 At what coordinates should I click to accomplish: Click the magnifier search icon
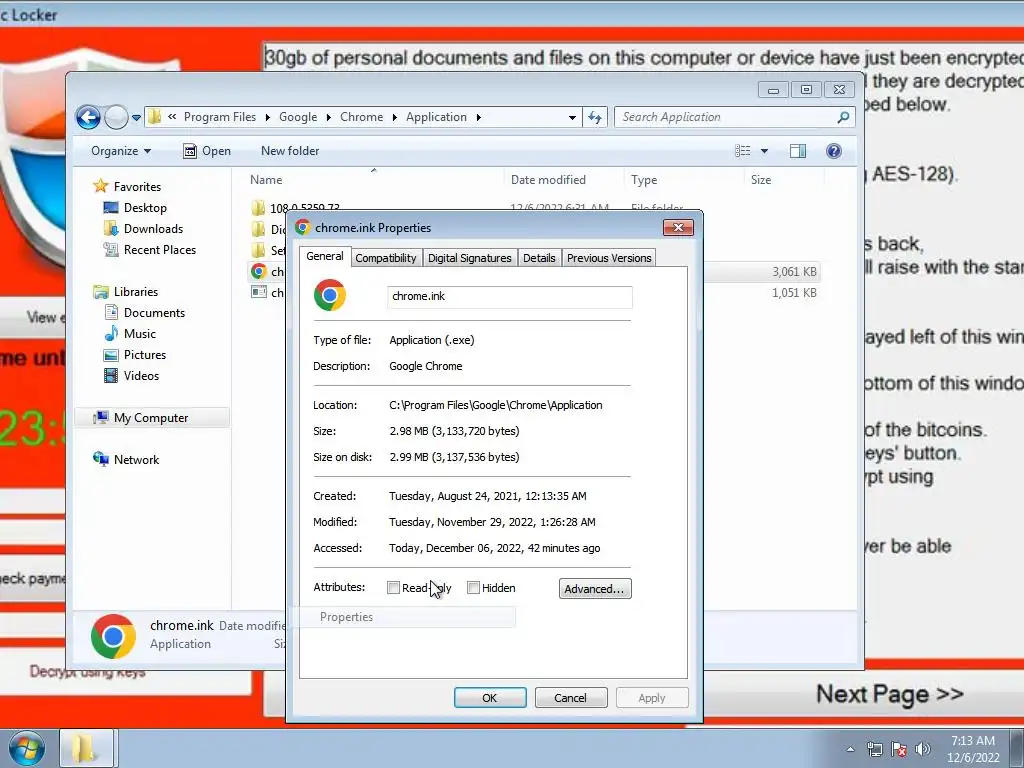click(x=843, y=117)
